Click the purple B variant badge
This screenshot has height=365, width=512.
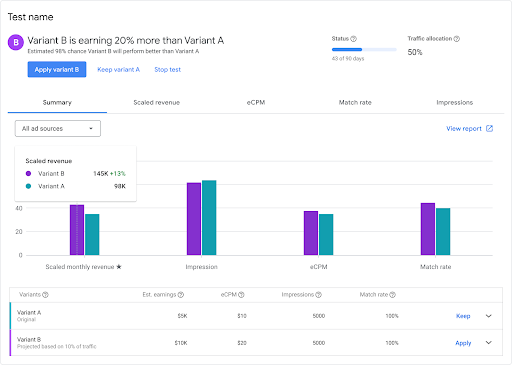tap(16, 42)
